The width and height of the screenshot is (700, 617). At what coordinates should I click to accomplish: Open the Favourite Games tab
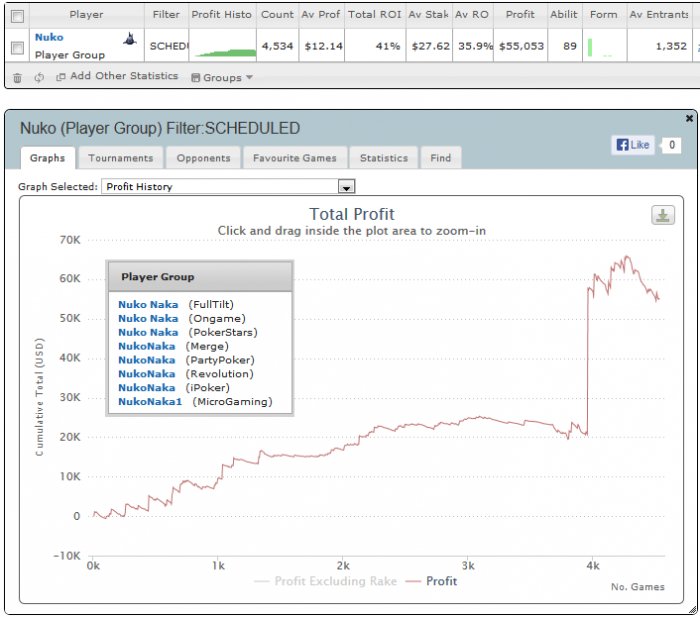(295, 158)
